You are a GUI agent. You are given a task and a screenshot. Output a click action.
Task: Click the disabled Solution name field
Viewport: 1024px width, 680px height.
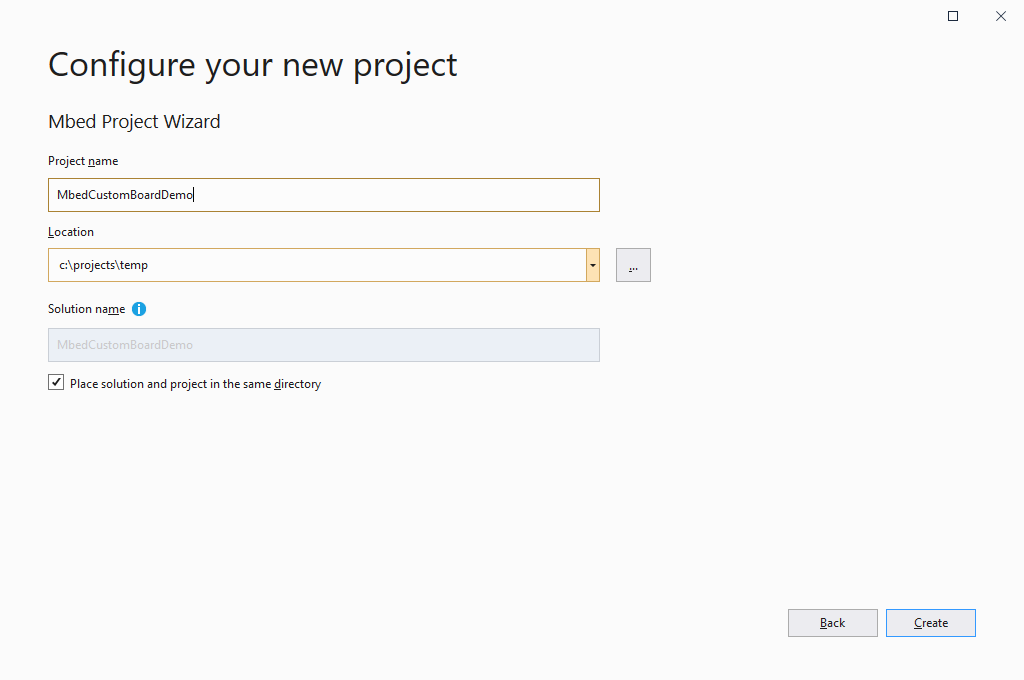324,345
